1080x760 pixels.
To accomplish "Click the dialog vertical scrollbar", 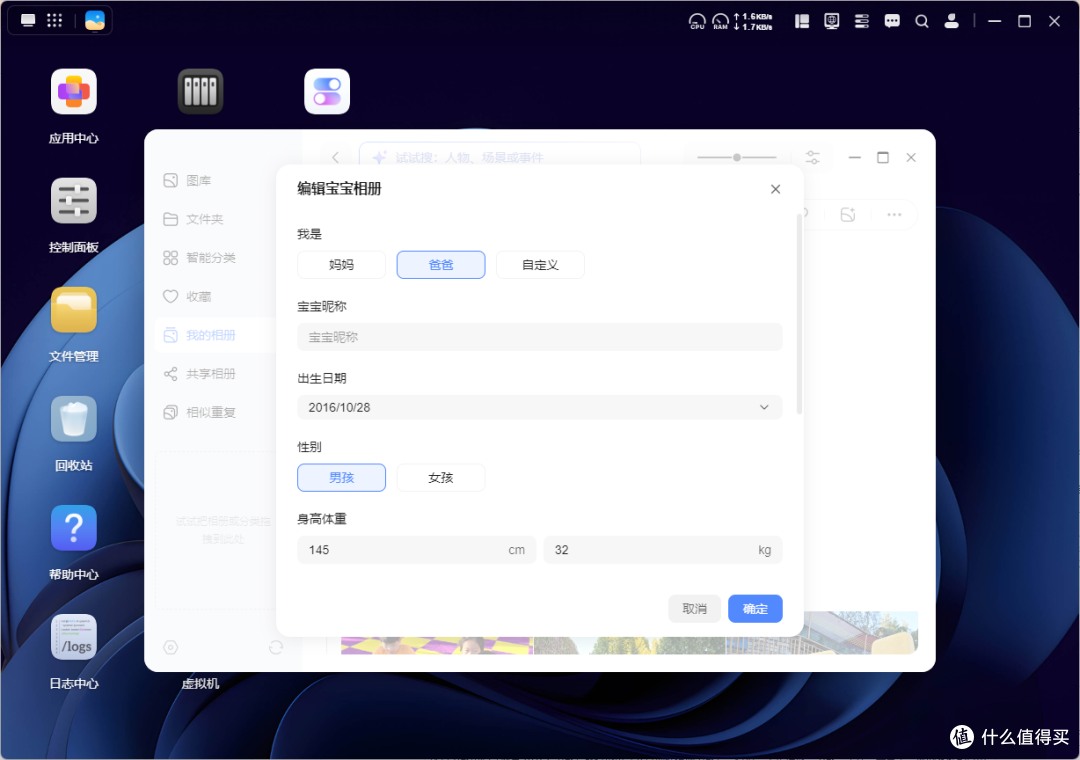I will pyautogui.click(x=799, y=314).
